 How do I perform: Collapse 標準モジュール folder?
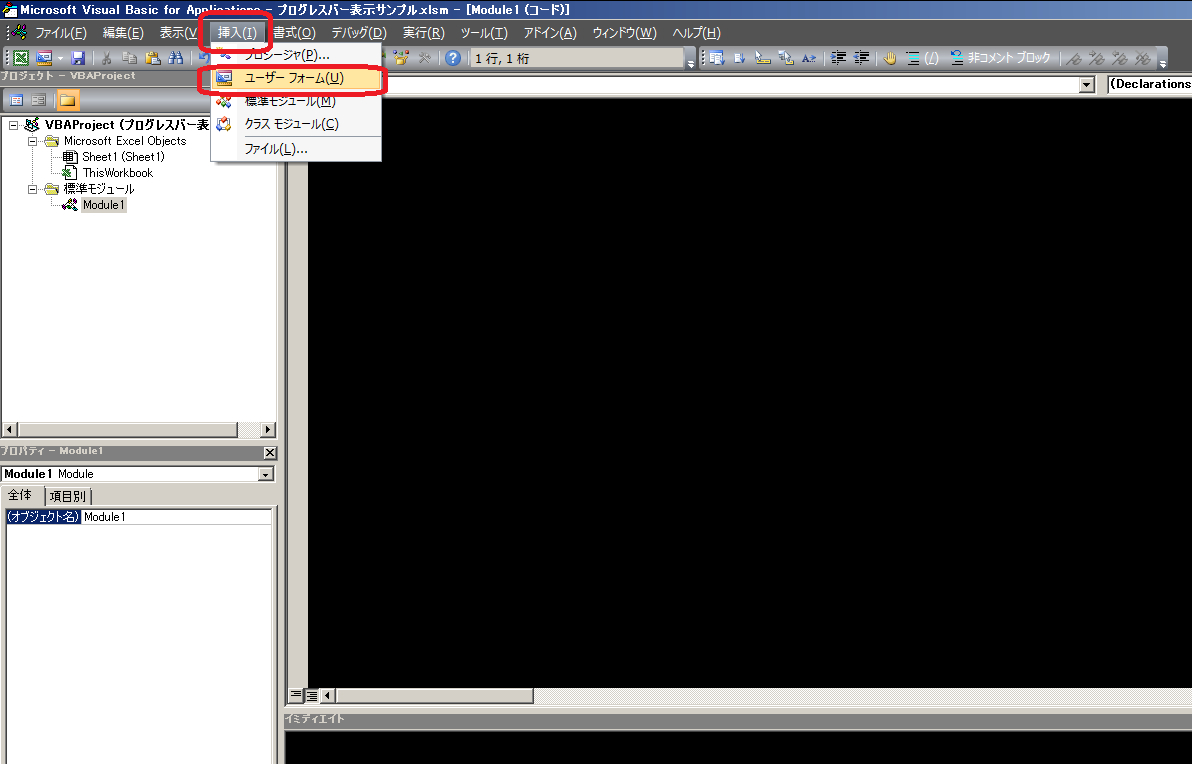tap(32, 189)
